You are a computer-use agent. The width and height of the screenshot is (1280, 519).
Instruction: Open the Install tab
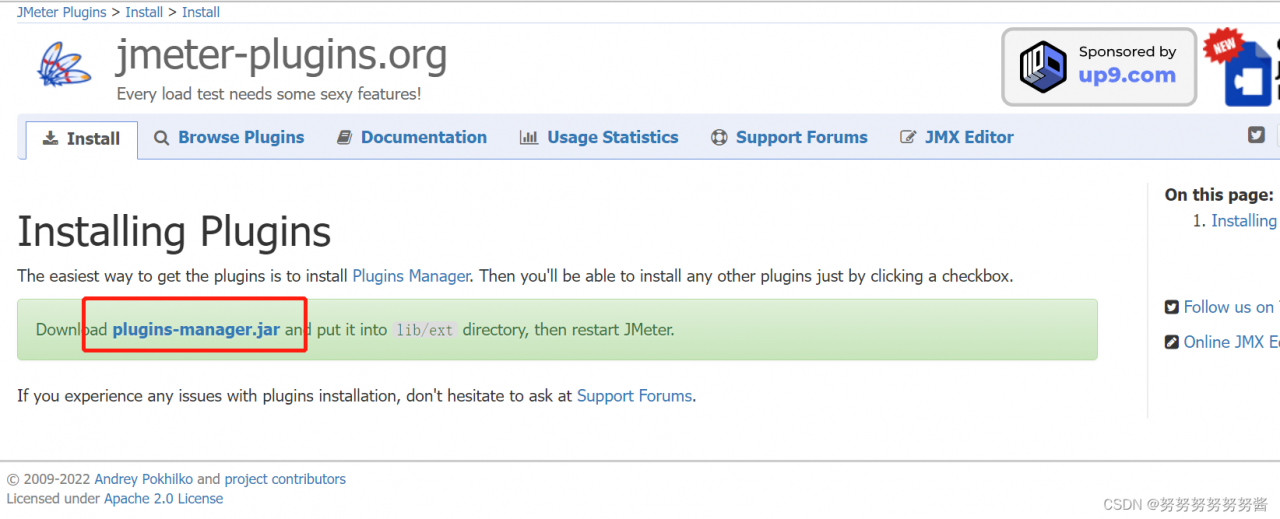point(81,139)
